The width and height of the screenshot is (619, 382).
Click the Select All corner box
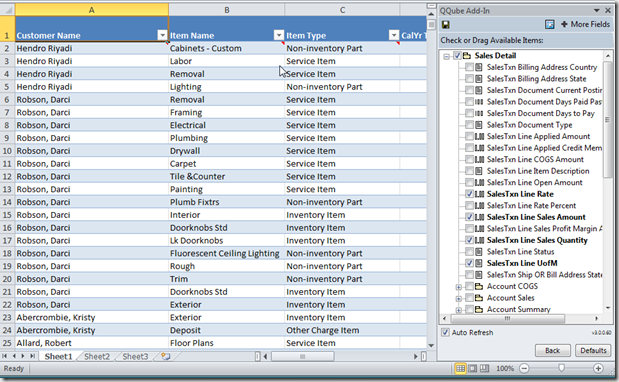[x=8, y=10]
